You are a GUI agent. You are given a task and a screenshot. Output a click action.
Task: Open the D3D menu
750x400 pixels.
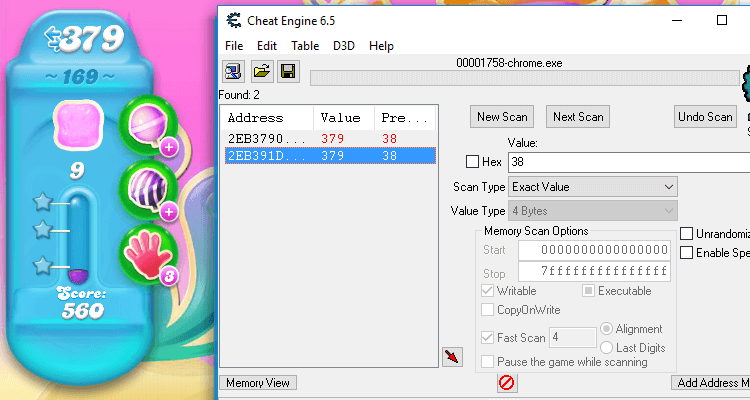(344, 46)
